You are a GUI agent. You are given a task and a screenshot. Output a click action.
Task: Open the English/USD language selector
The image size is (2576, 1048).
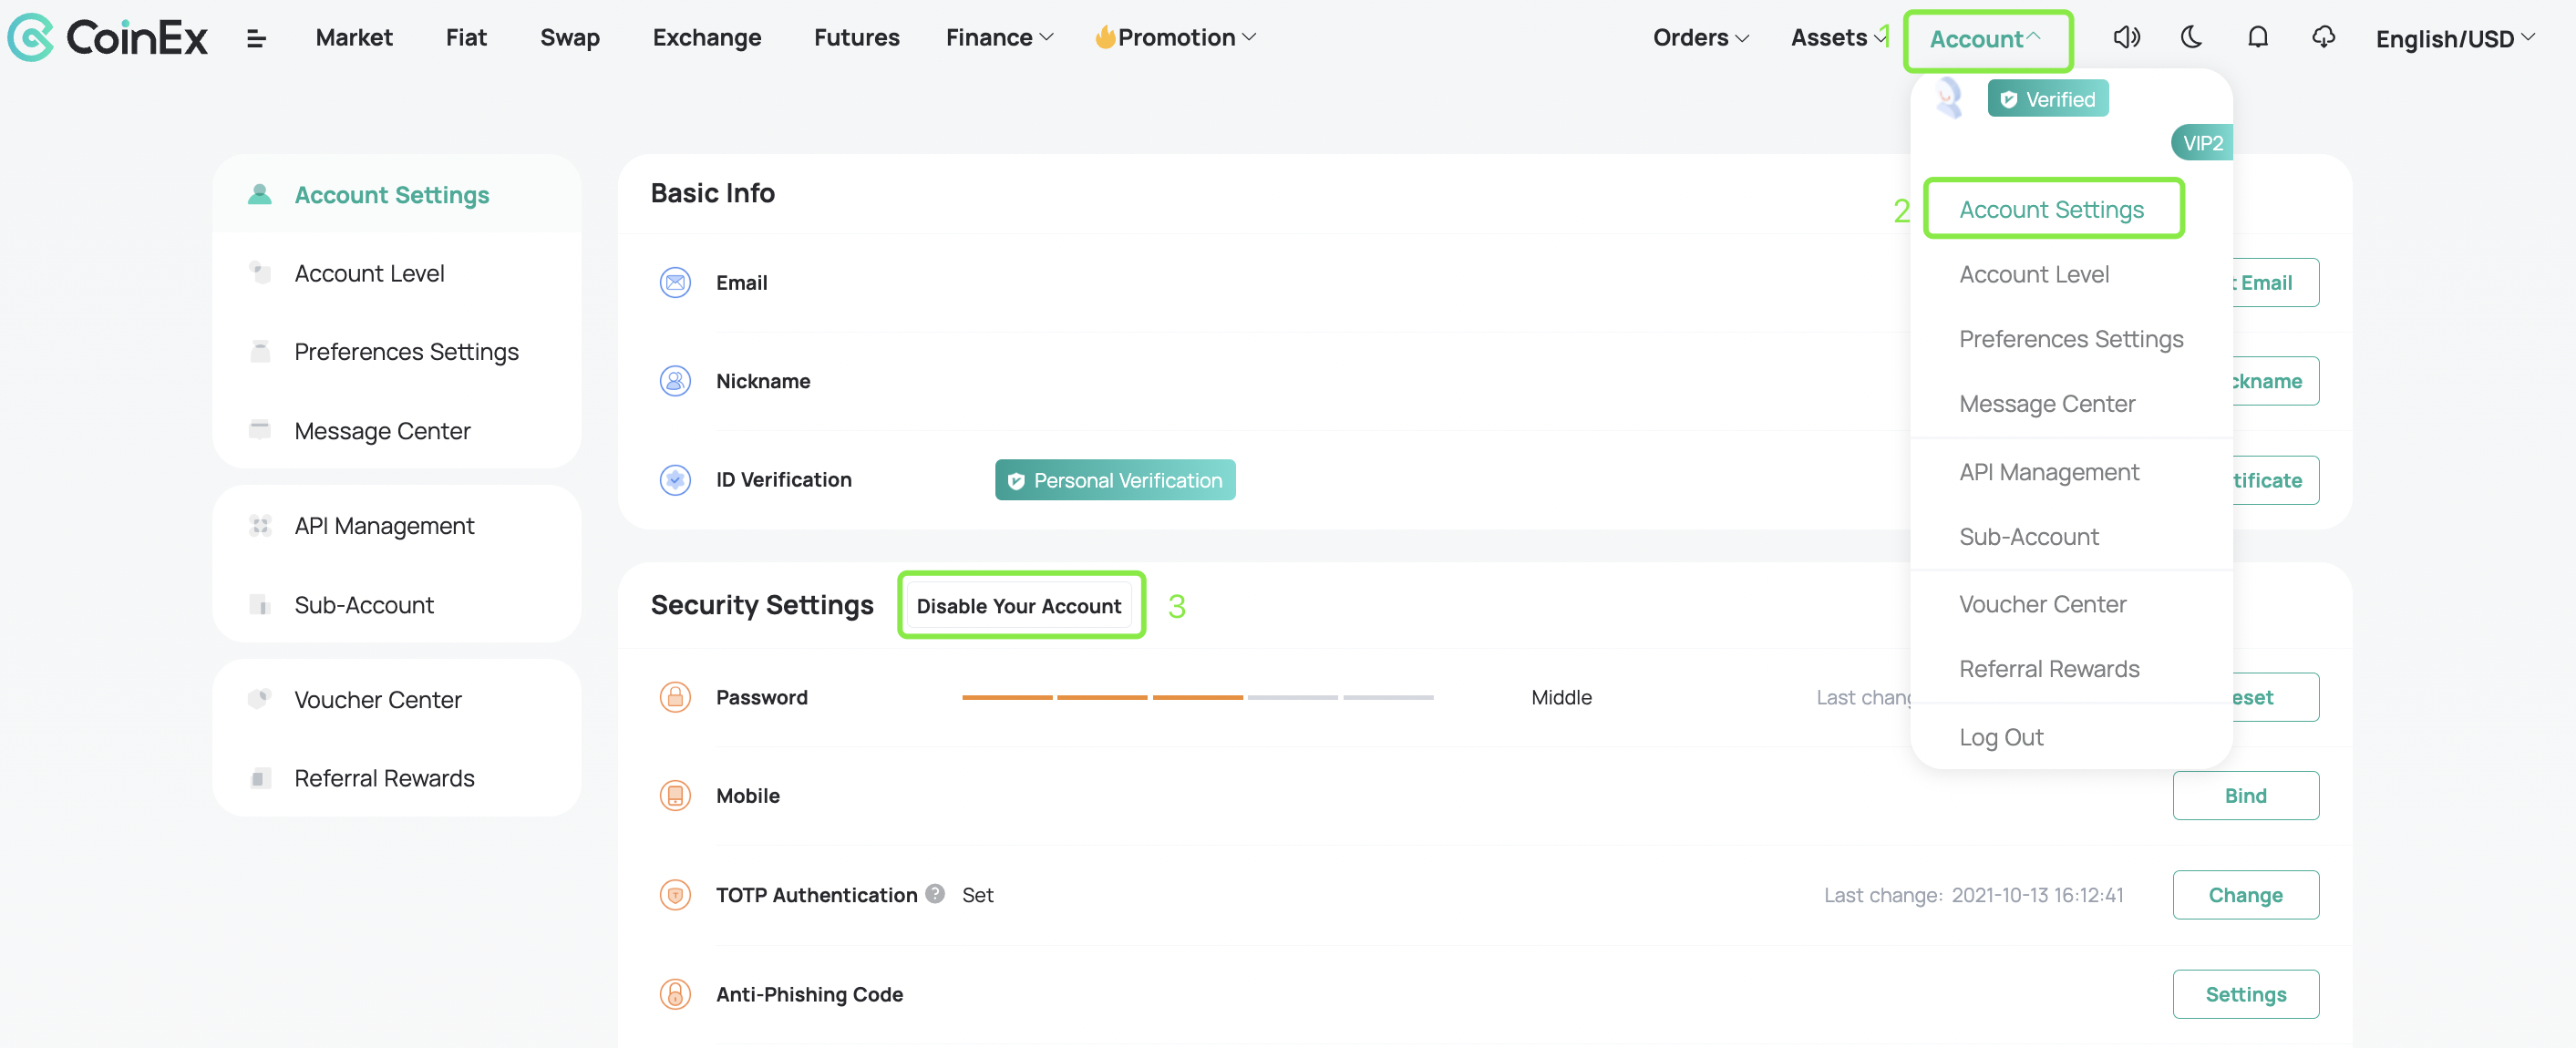pos(2455,39)
